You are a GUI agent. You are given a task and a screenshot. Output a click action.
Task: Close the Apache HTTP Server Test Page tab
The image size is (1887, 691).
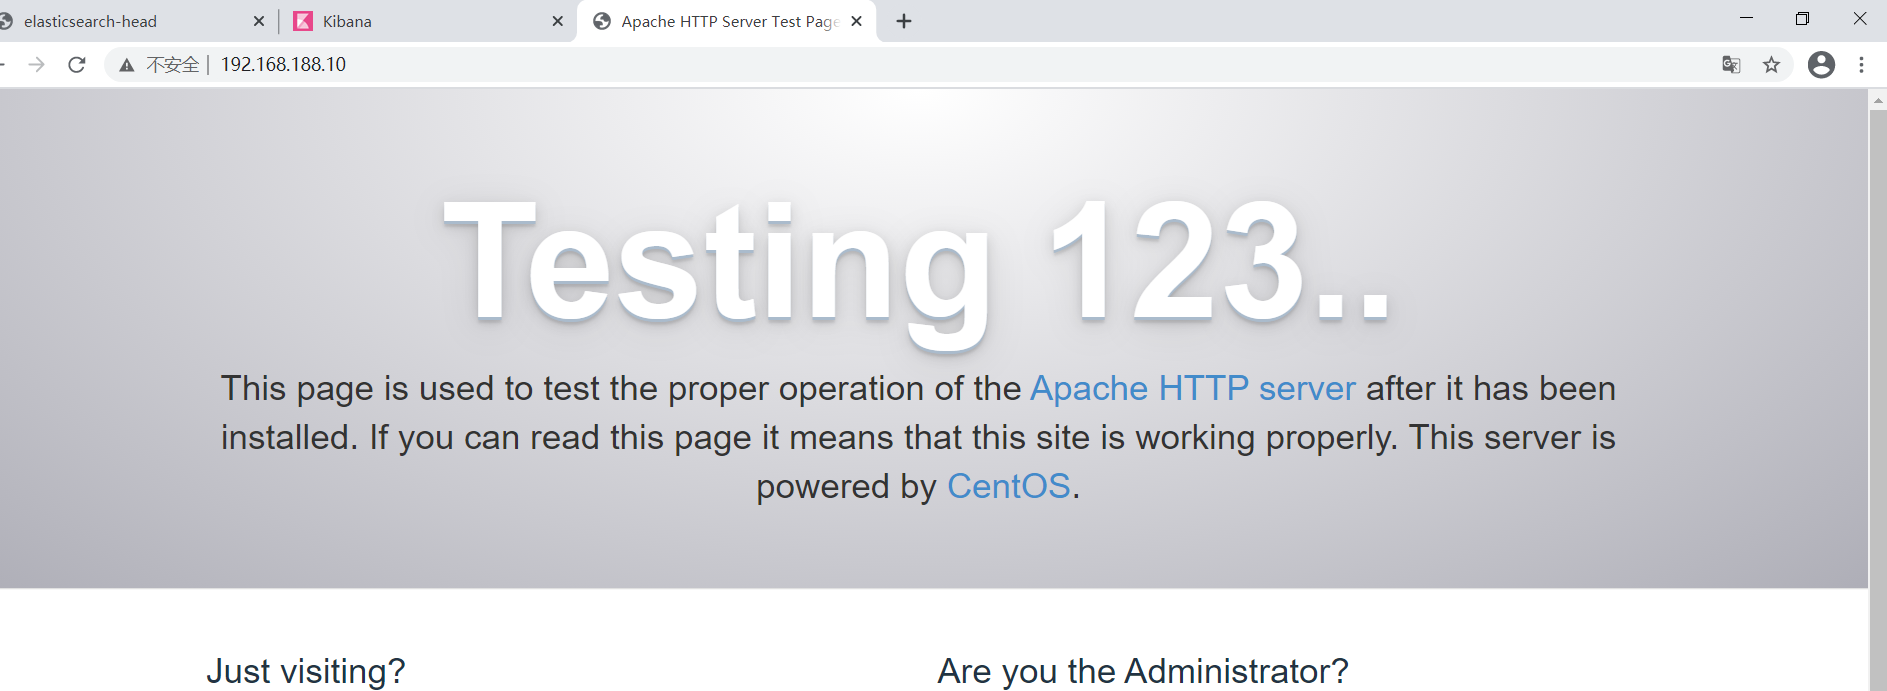coord(857,21)
